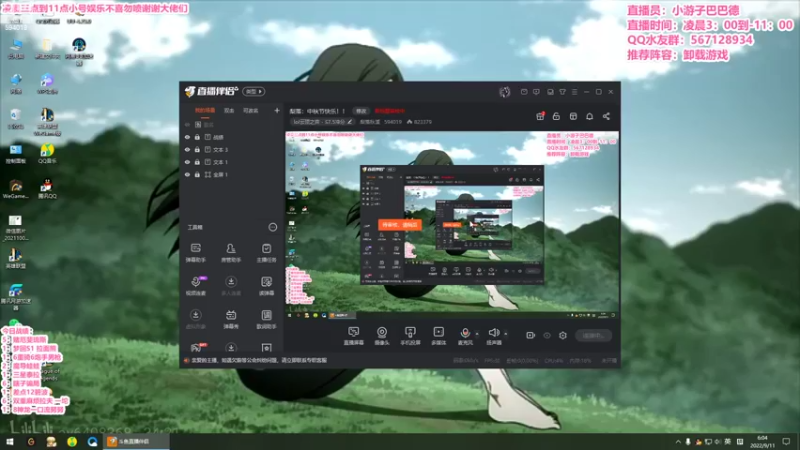Open stream settings gear icon

(x=563, y=335)
